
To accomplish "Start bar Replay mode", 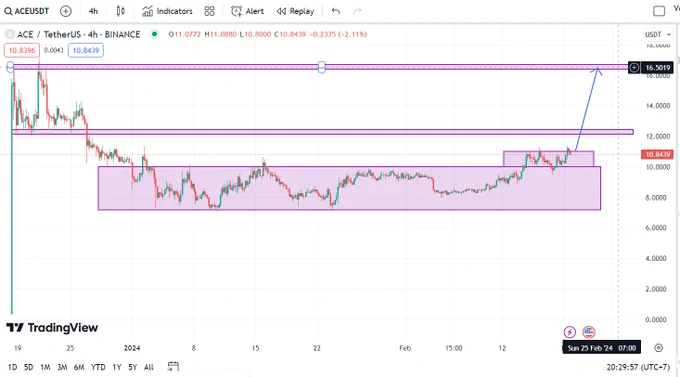I will tap(295, 11).
